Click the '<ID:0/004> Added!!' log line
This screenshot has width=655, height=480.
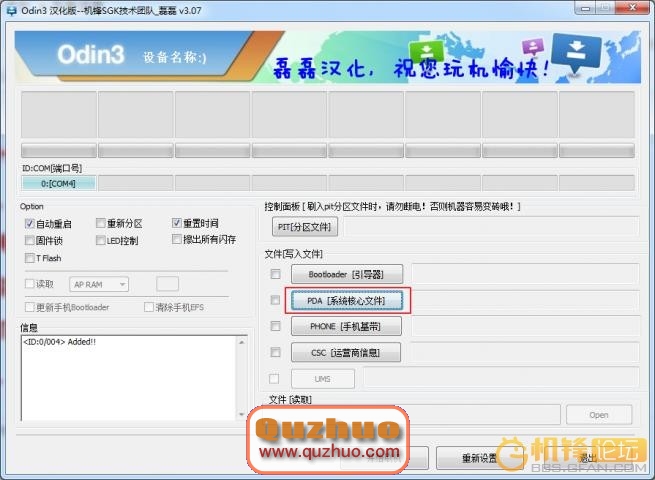coord(60,342)
